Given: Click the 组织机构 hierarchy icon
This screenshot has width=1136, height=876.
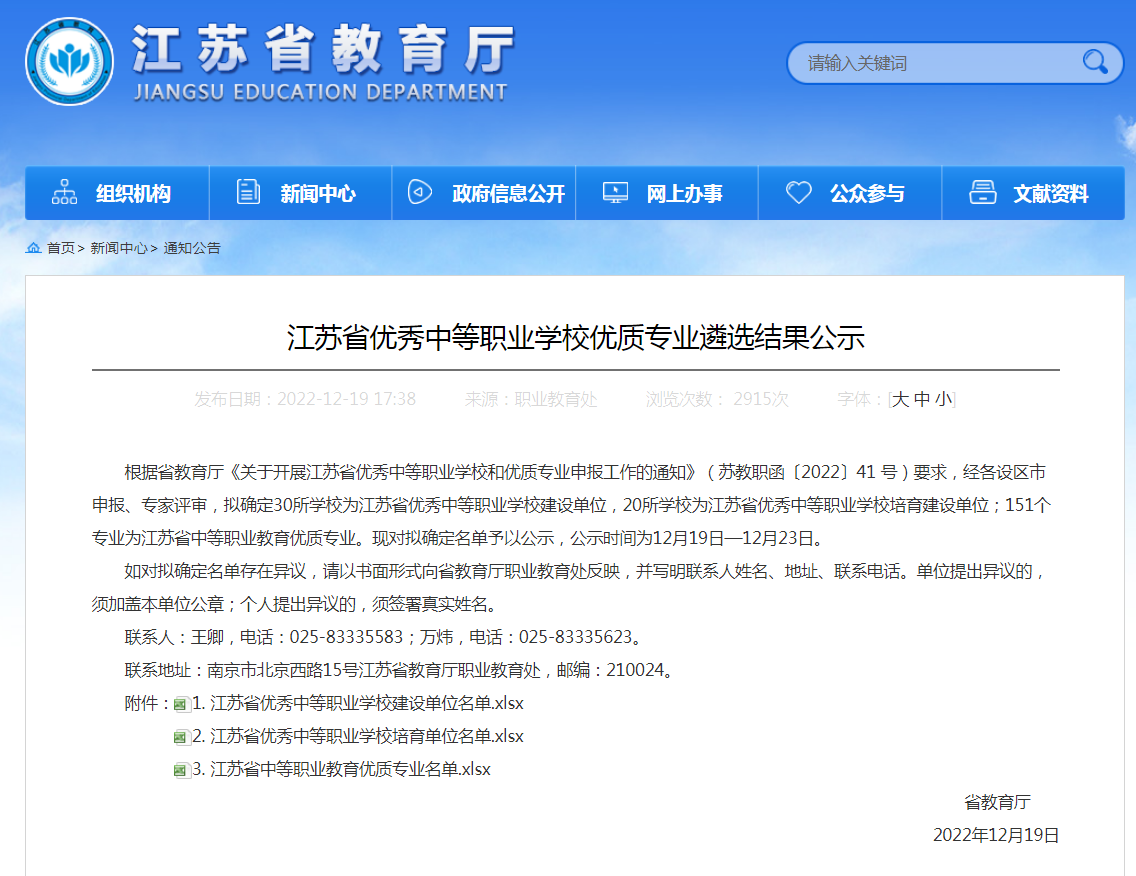Looking at the screenshot, I should pos(64,193).
